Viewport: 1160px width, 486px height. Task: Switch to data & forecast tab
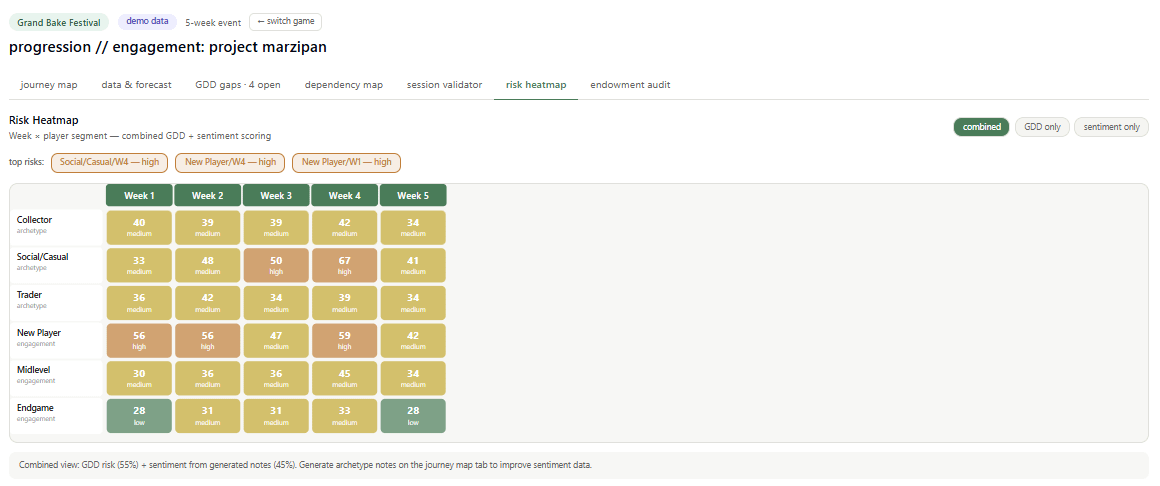(137, 85)
